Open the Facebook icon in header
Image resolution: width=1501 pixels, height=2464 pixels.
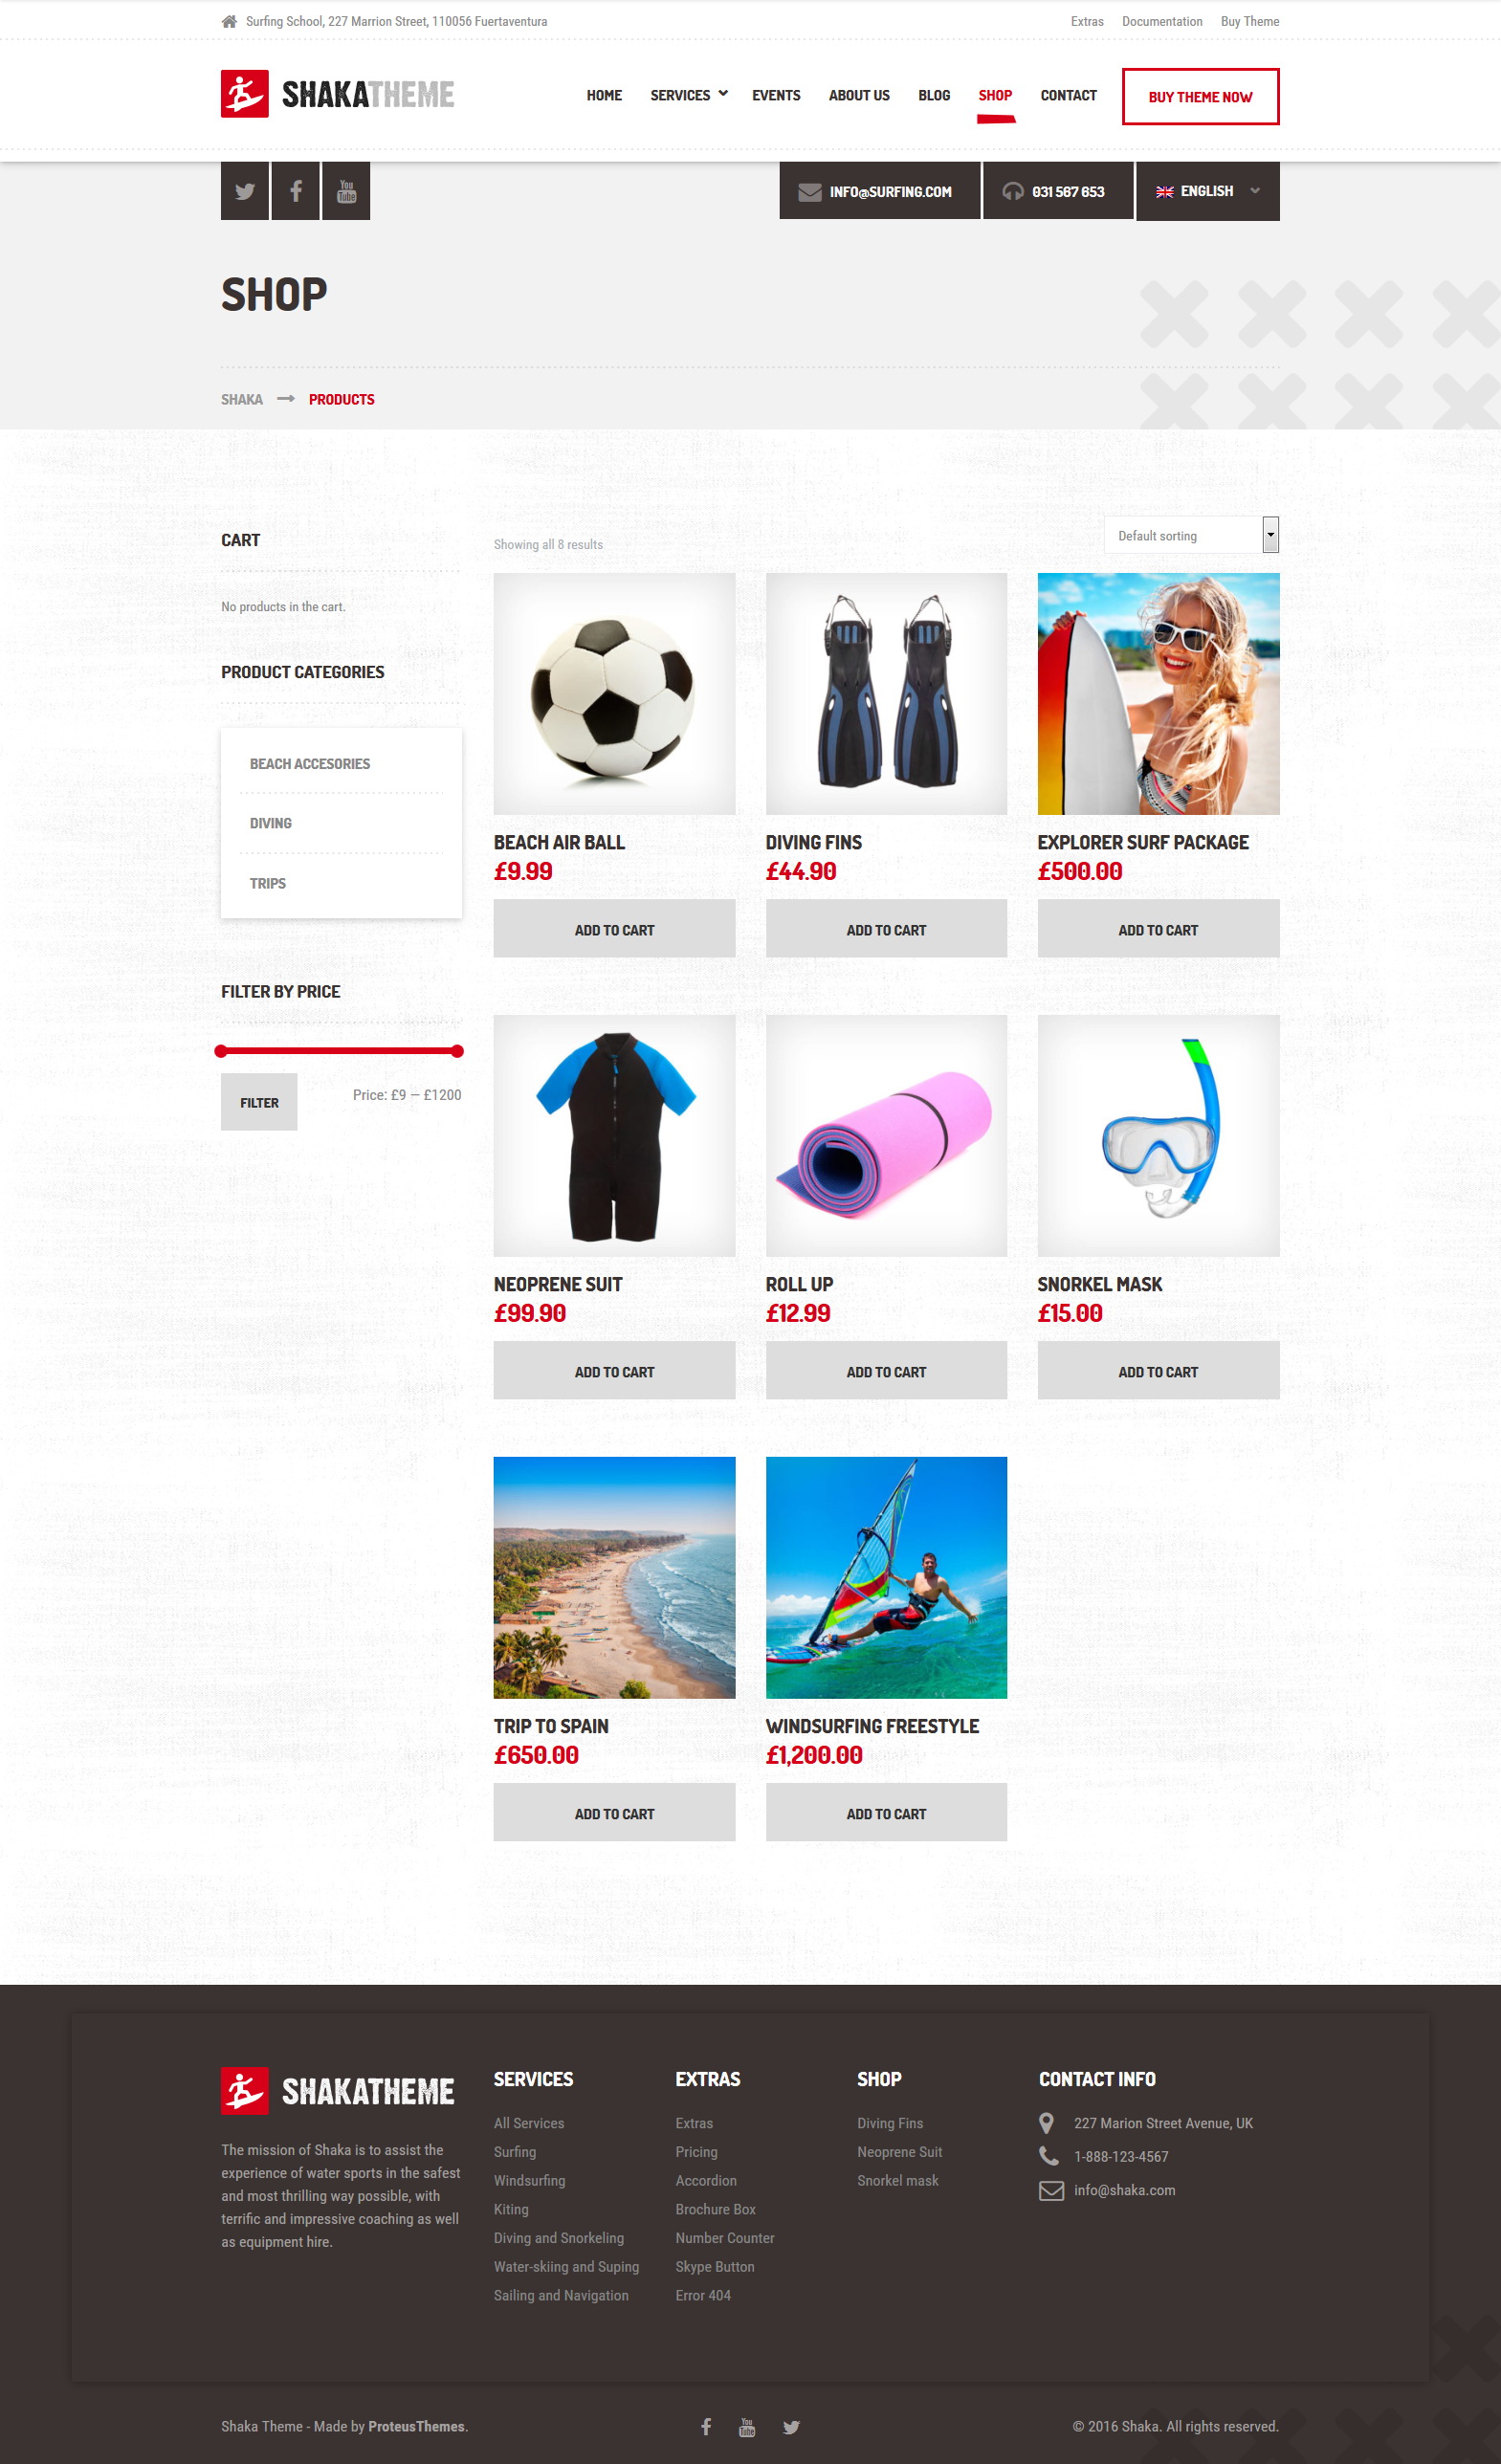[x=296, y=191]
